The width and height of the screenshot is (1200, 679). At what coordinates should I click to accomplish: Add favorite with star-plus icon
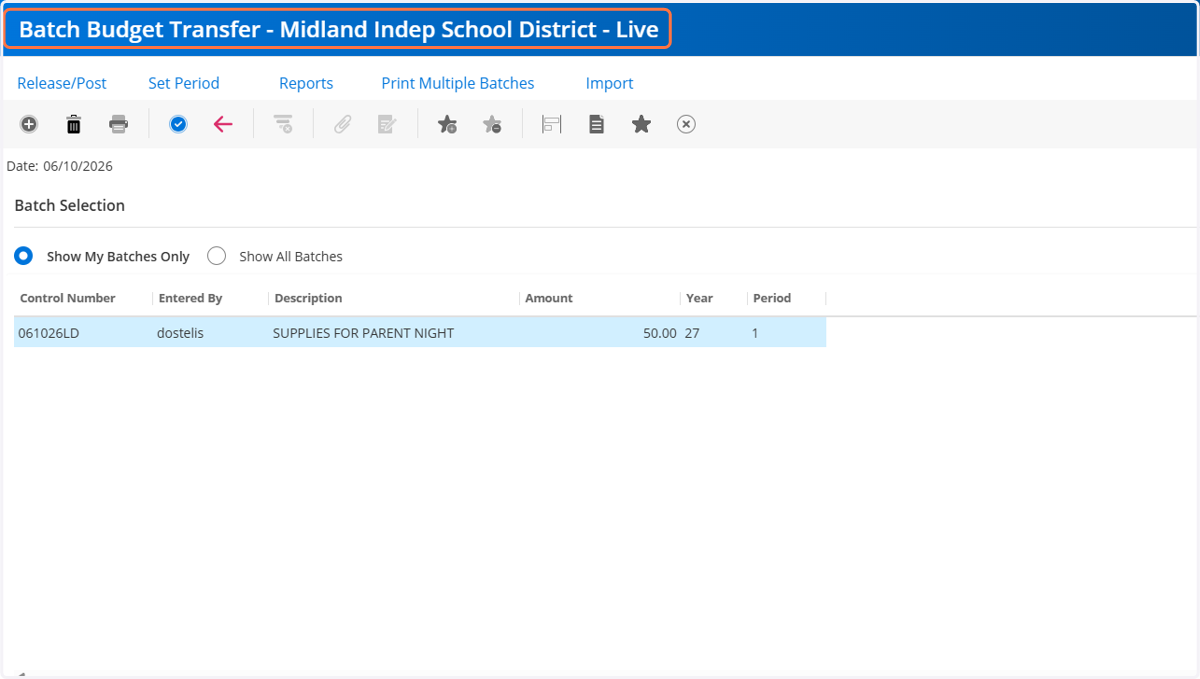pos(447,124)
